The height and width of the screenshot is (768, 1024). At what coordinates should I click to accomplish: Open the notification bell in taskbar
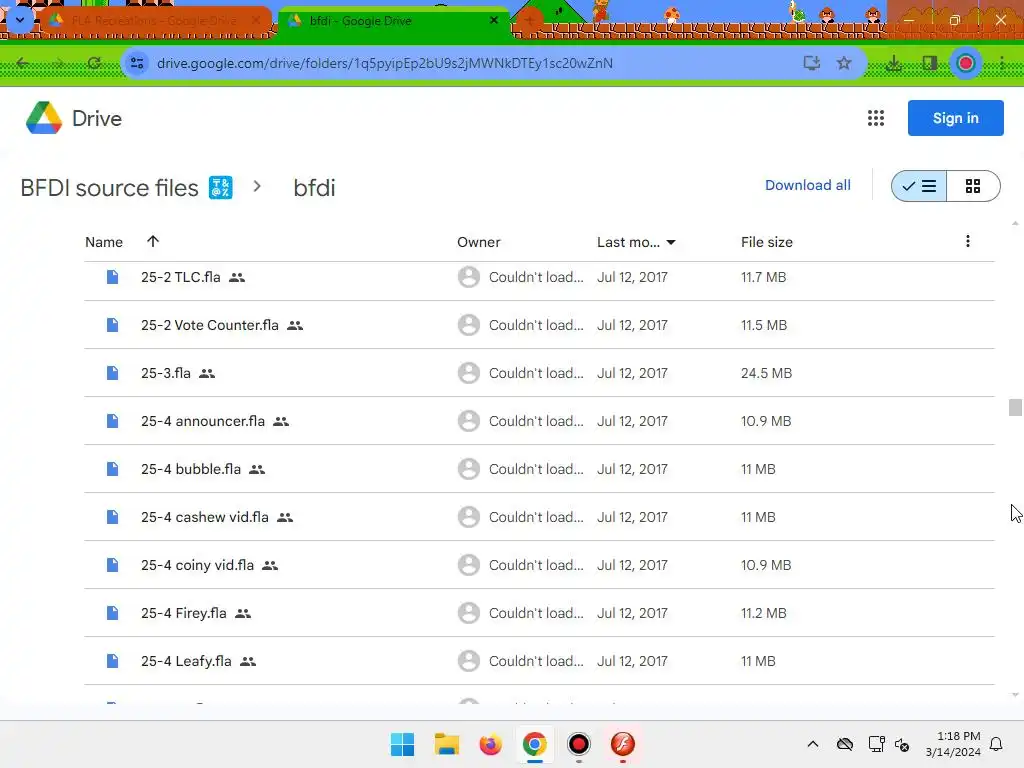click(x=996, y=744)
